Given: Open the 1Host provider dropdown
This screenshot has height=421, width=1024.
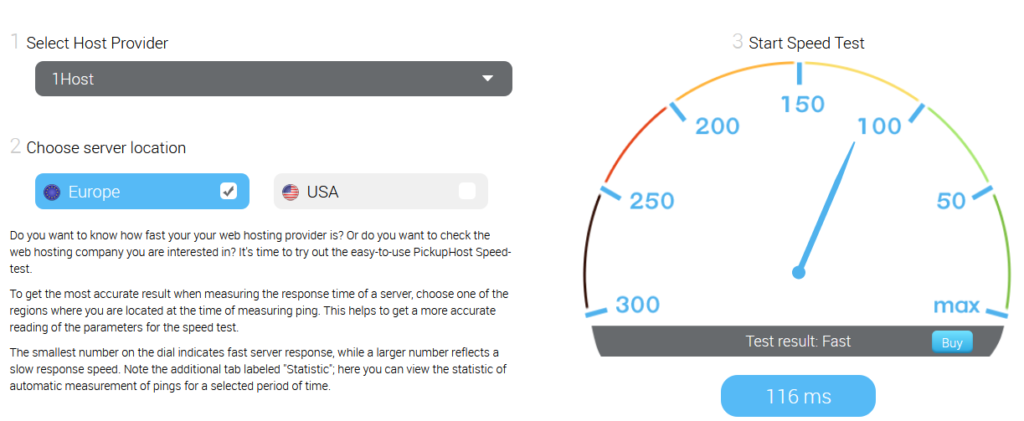Looking at the screenshot, I should (272, 79).
